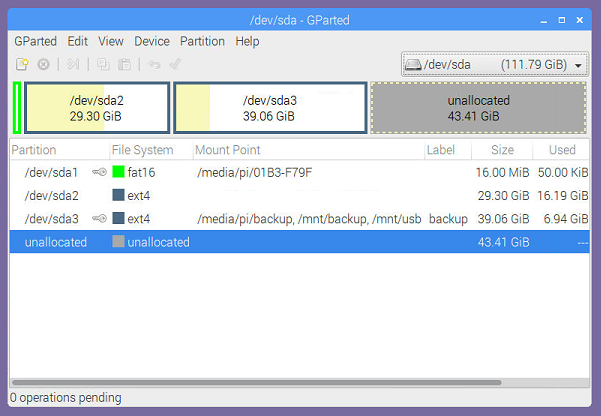This screenshot has width=601, height=416.
Task: Select /dev/sda2 block in disk map
Action: point(97,108)
